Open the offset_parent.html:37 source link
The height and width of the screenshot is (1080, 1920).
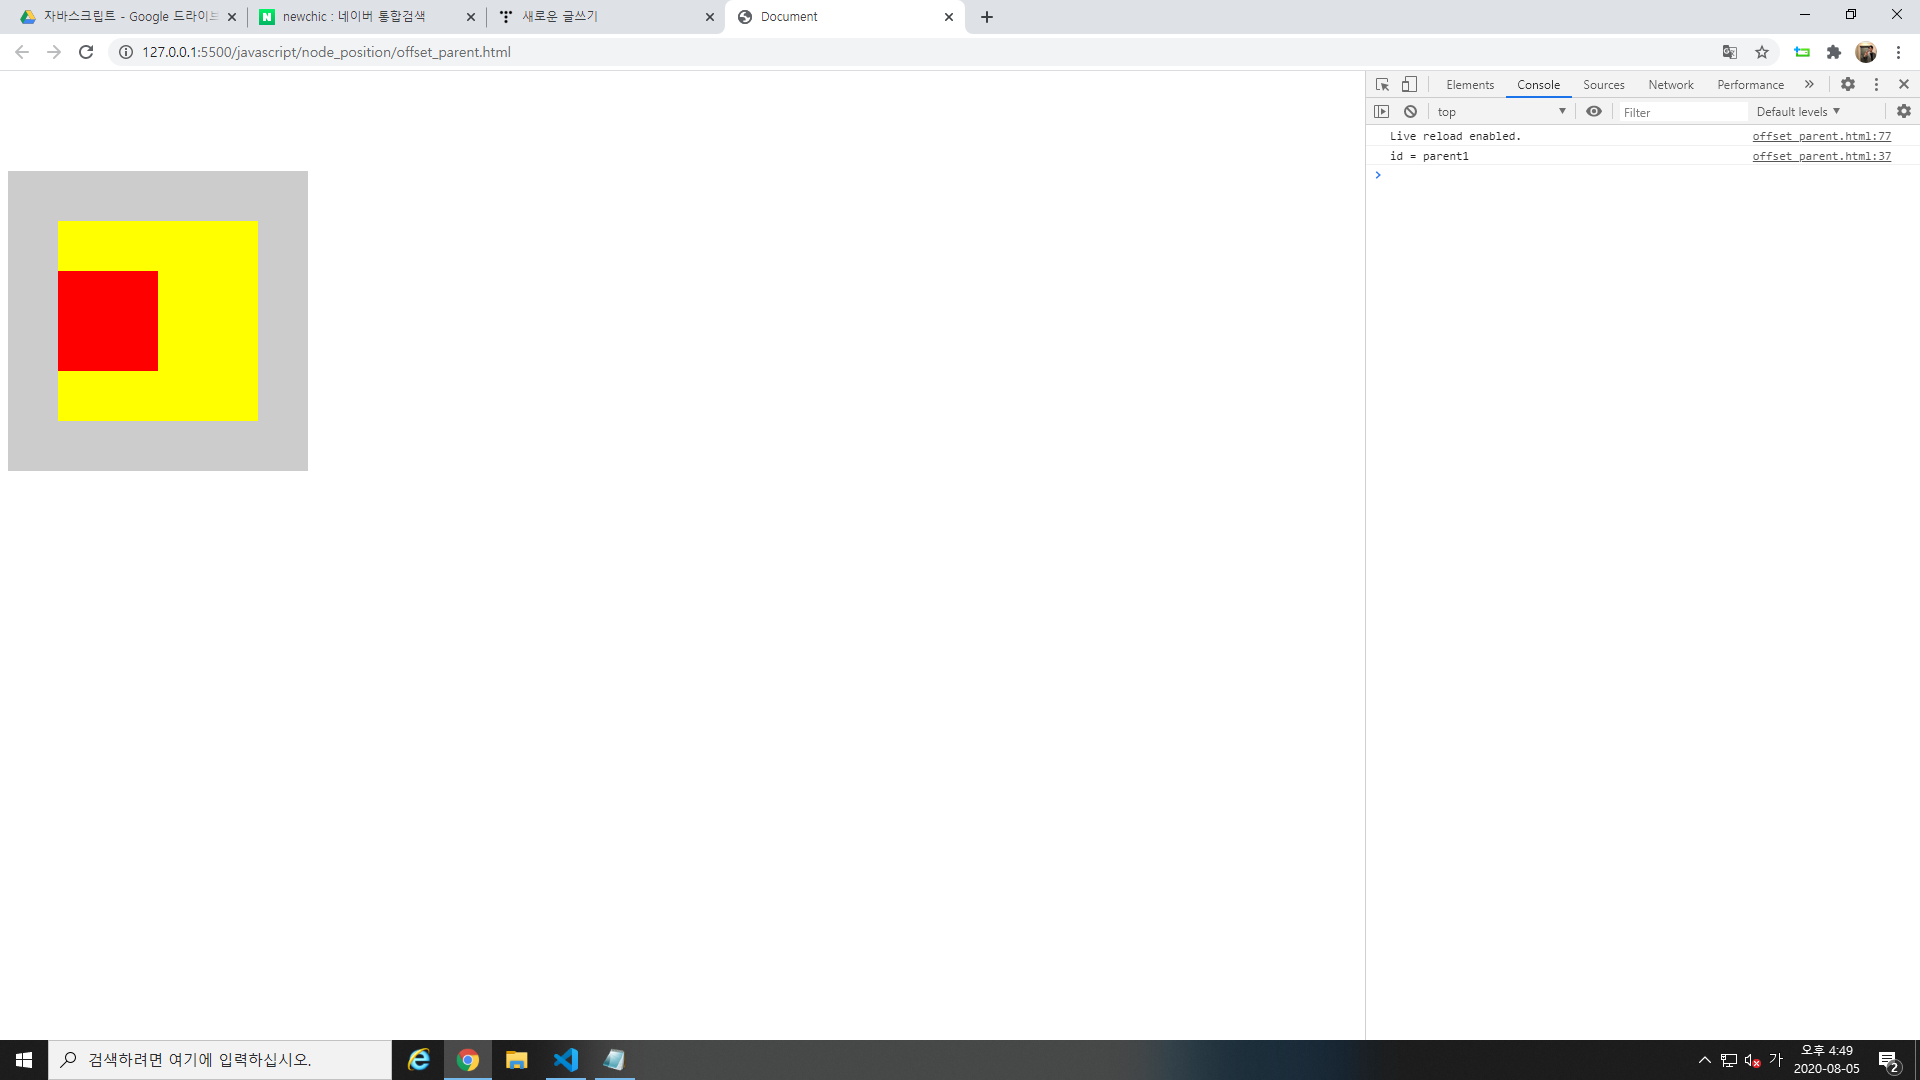1821,156
